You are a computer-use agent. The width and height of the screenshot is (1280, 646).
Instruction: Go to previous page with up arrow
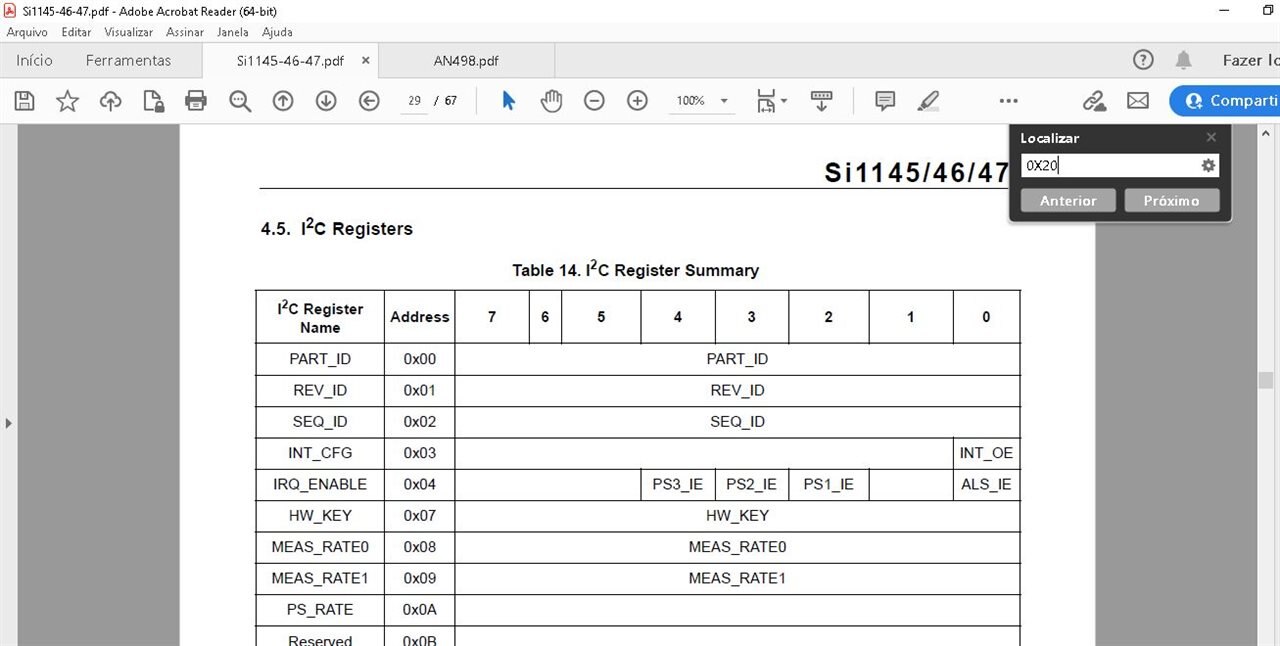[x=283, y=101]
